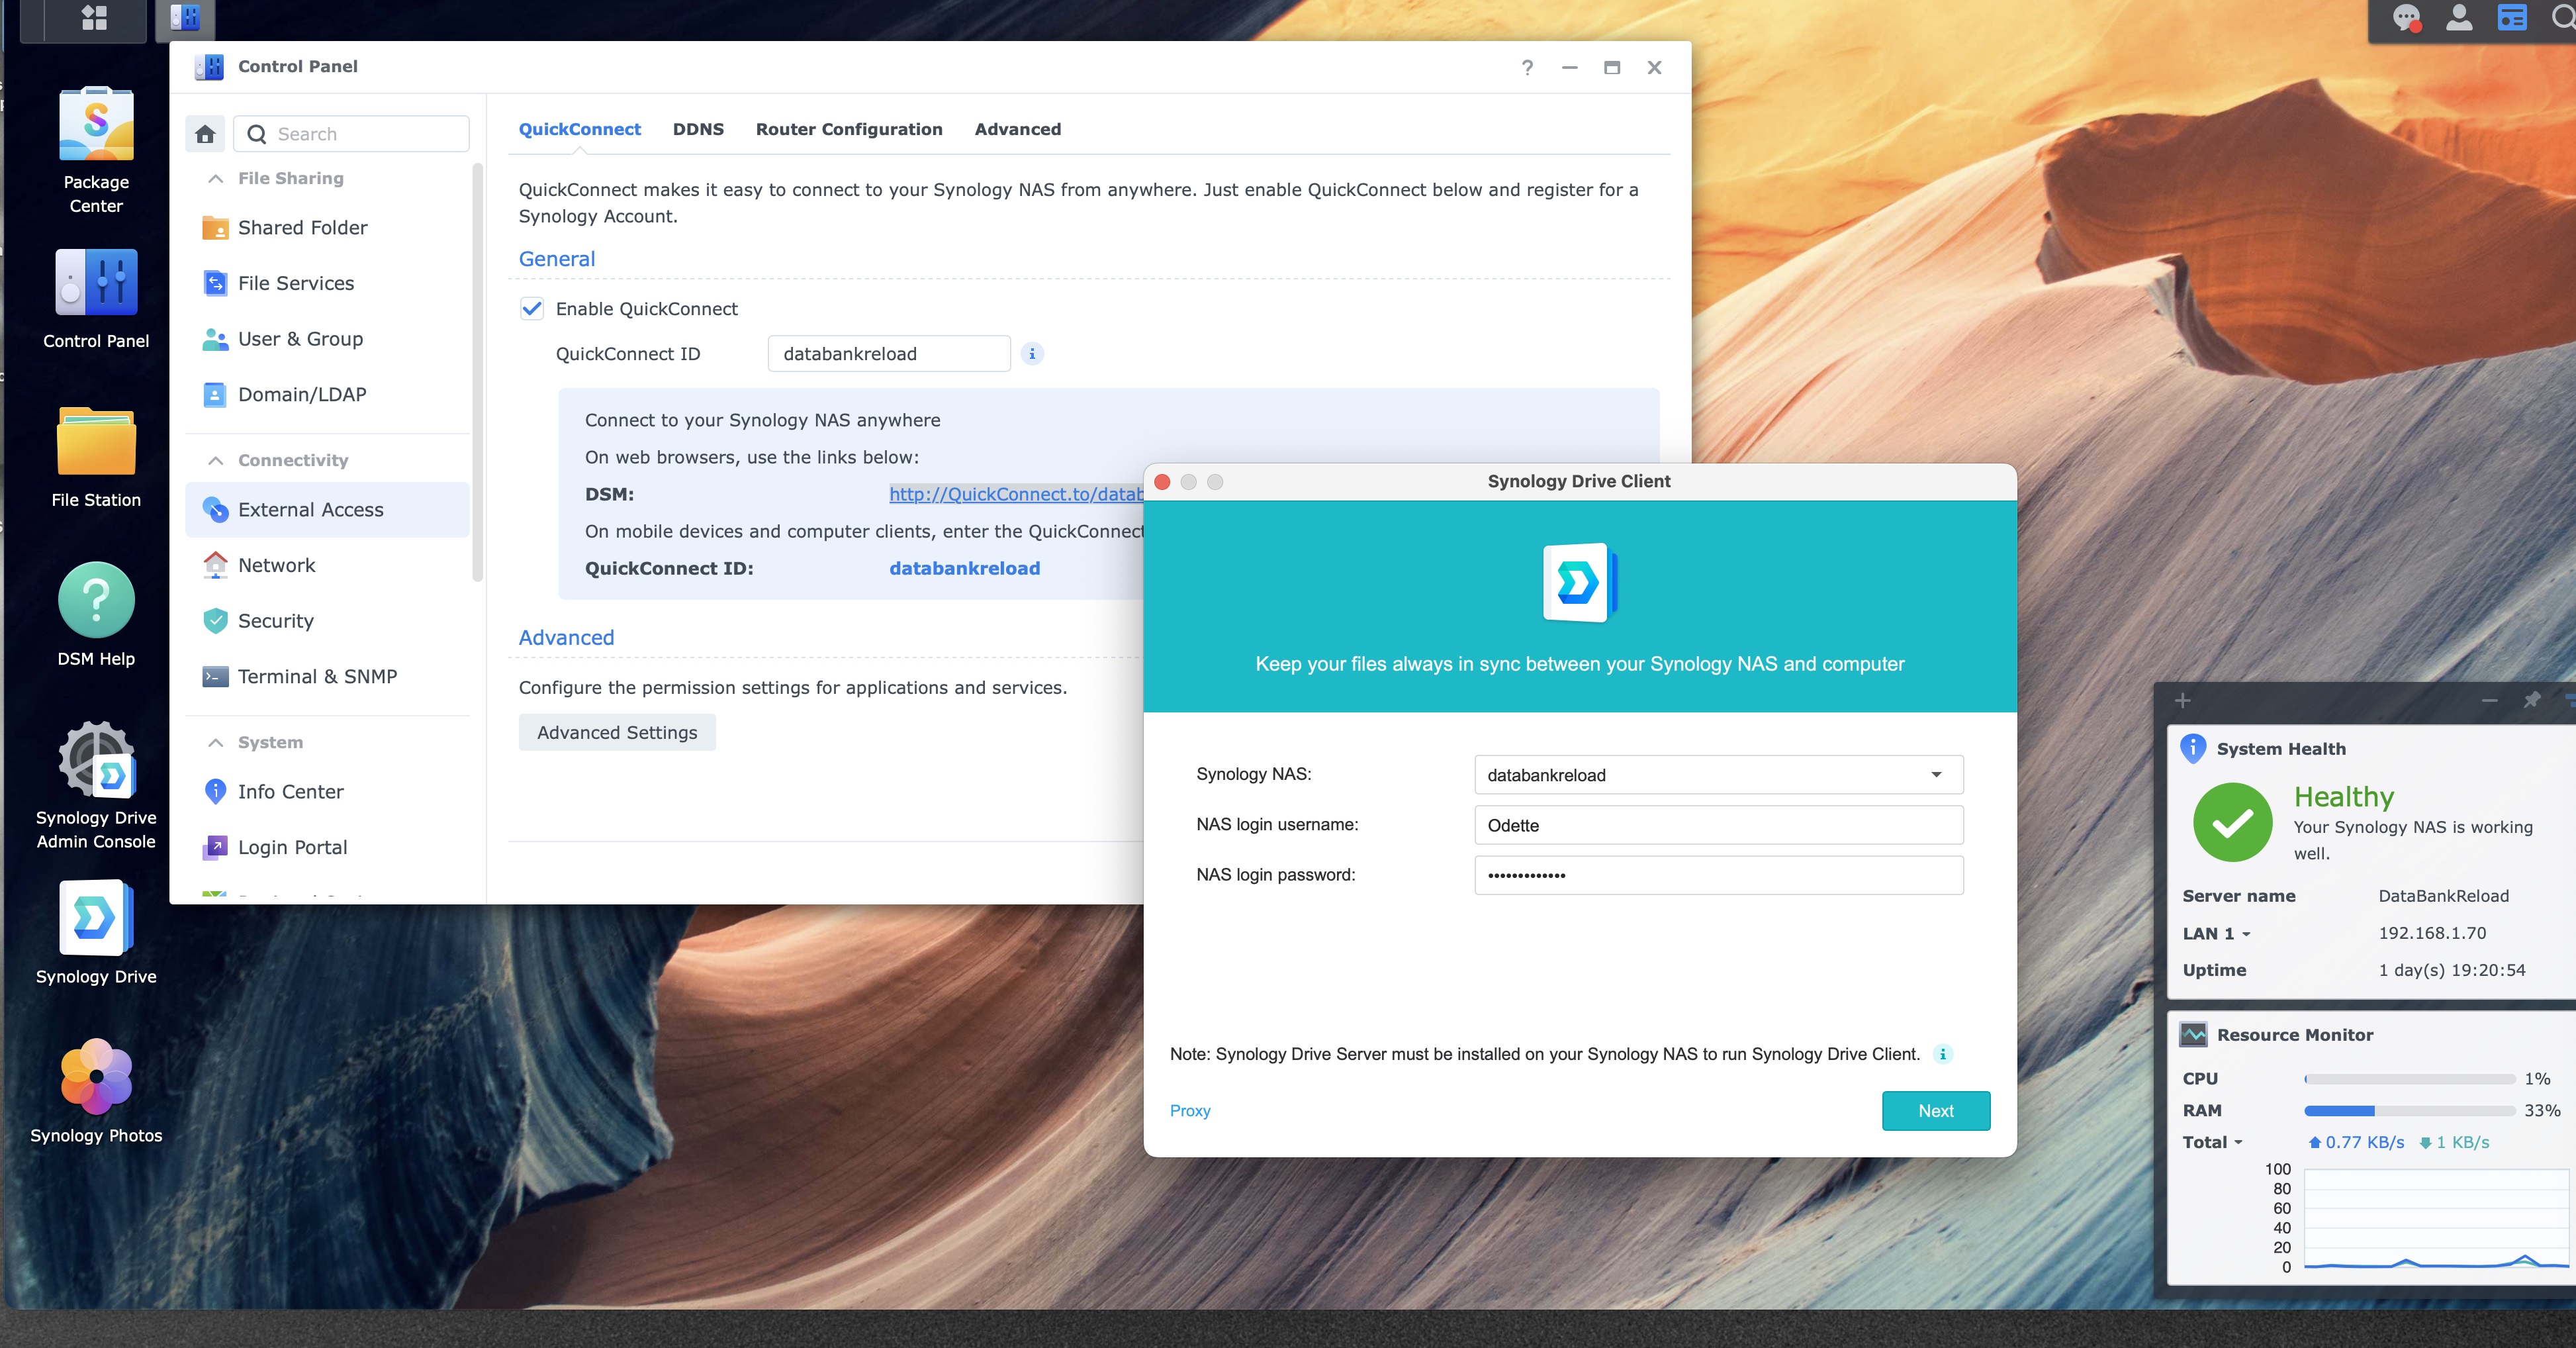Click the user account icon in taskbar
The height and width of the screenshot is (1348, 2576).
point(2459,18)
